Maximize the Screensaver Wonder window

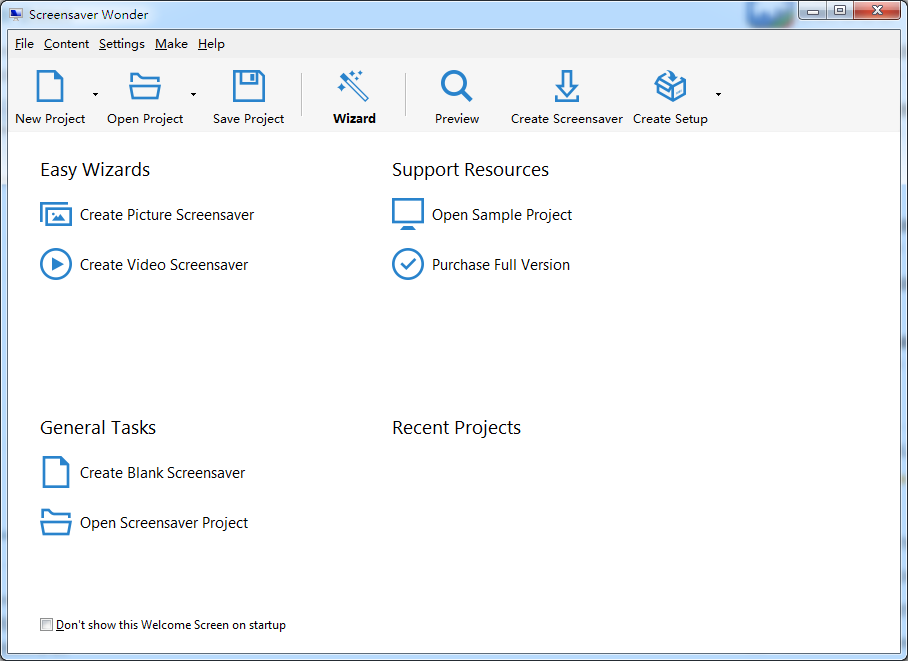(840, 10)
